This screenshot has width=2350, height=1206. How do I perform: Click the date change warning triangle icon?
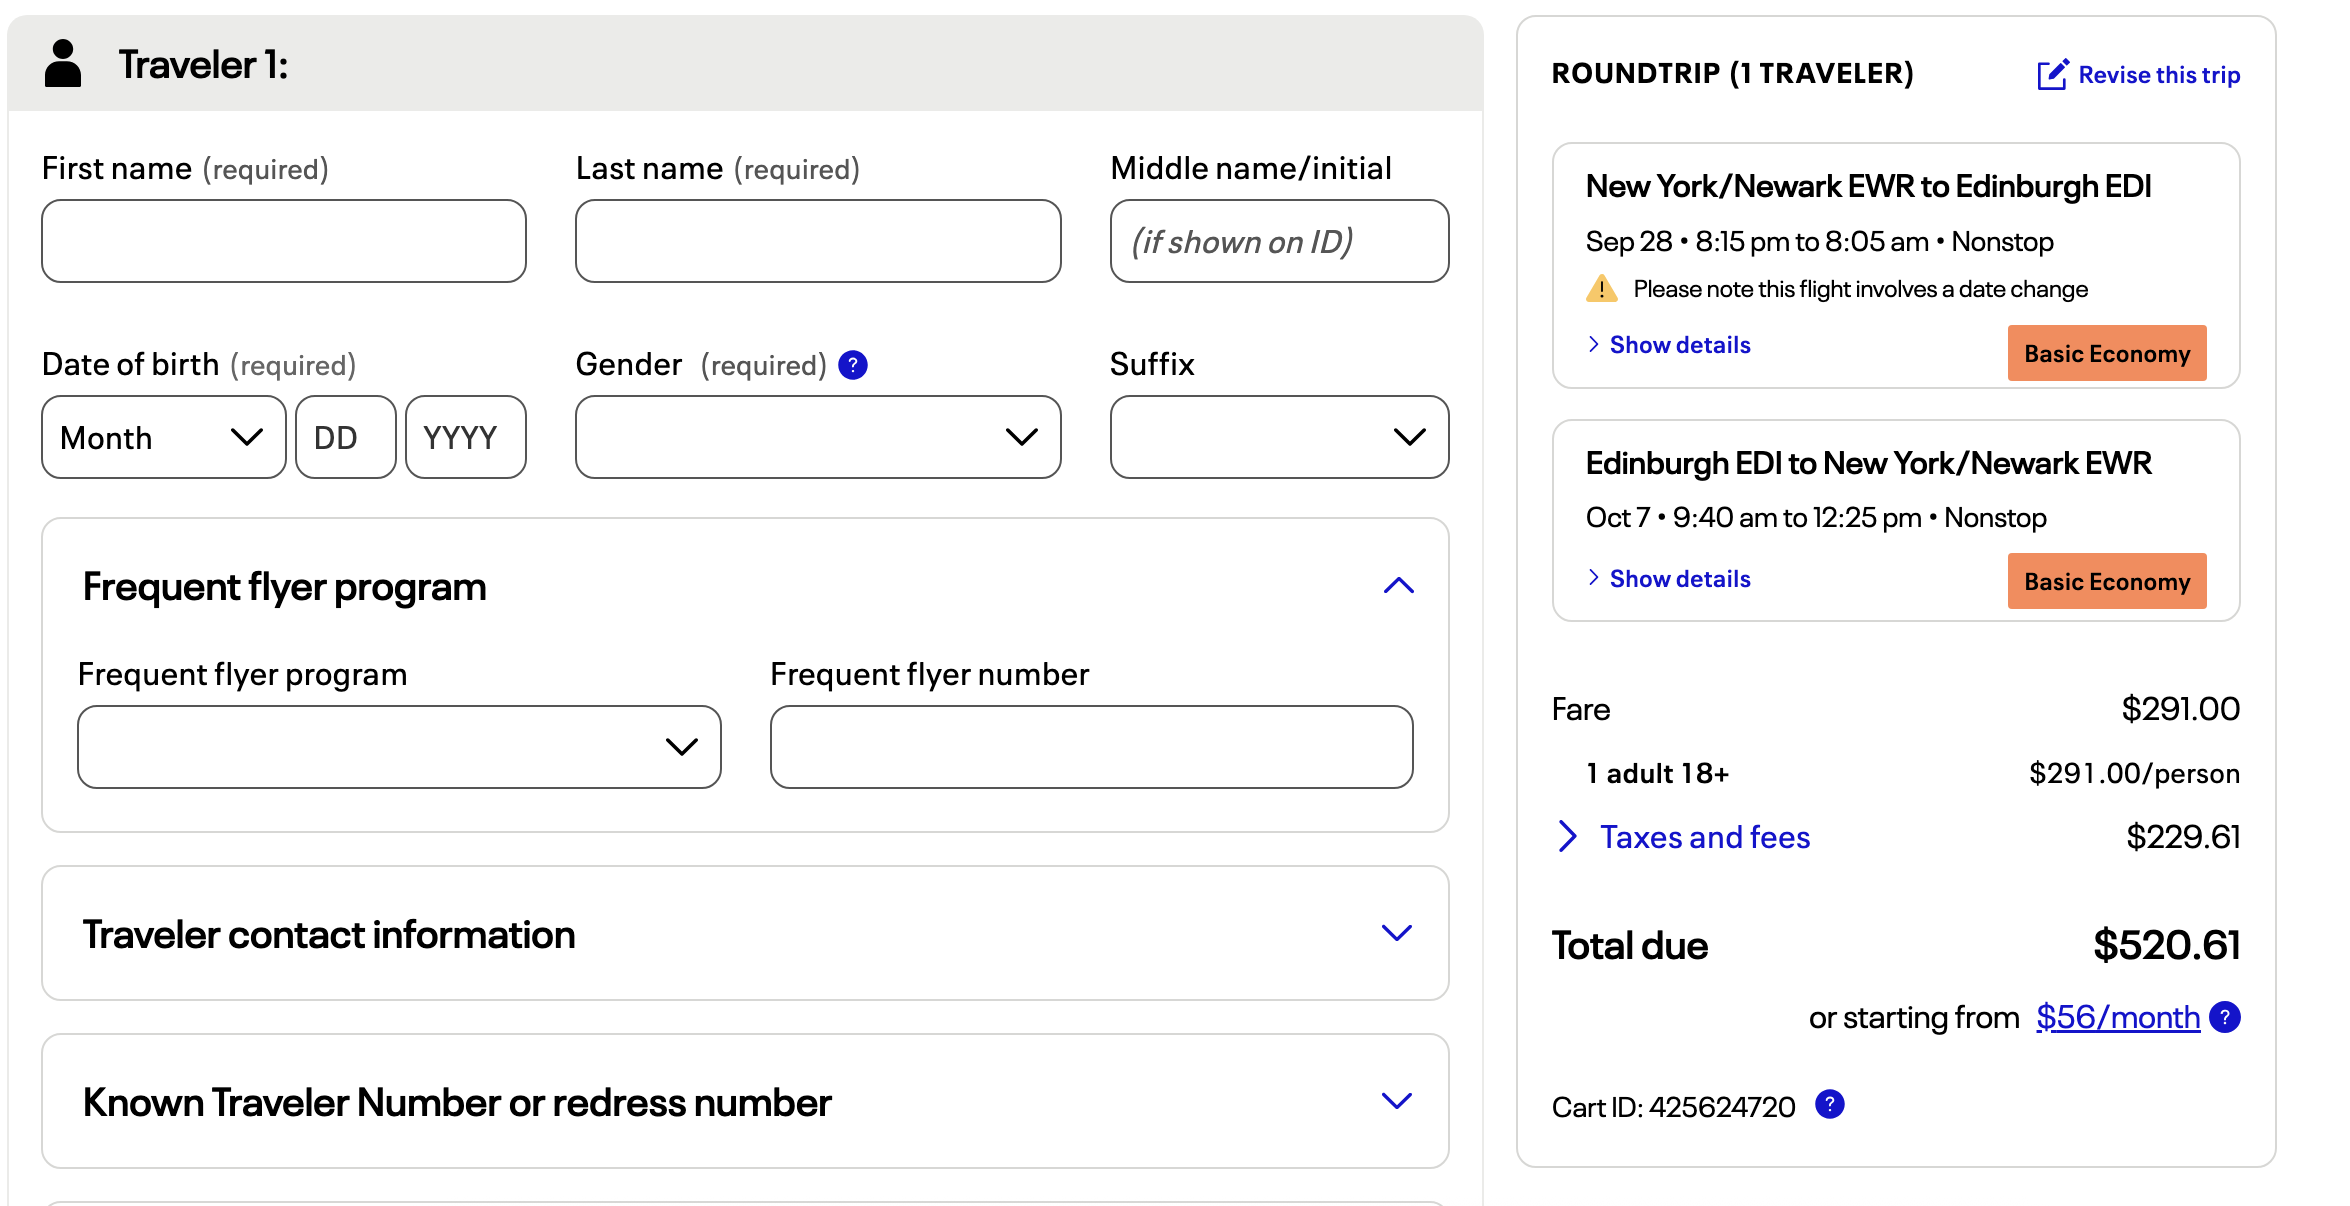point(1602,289)
